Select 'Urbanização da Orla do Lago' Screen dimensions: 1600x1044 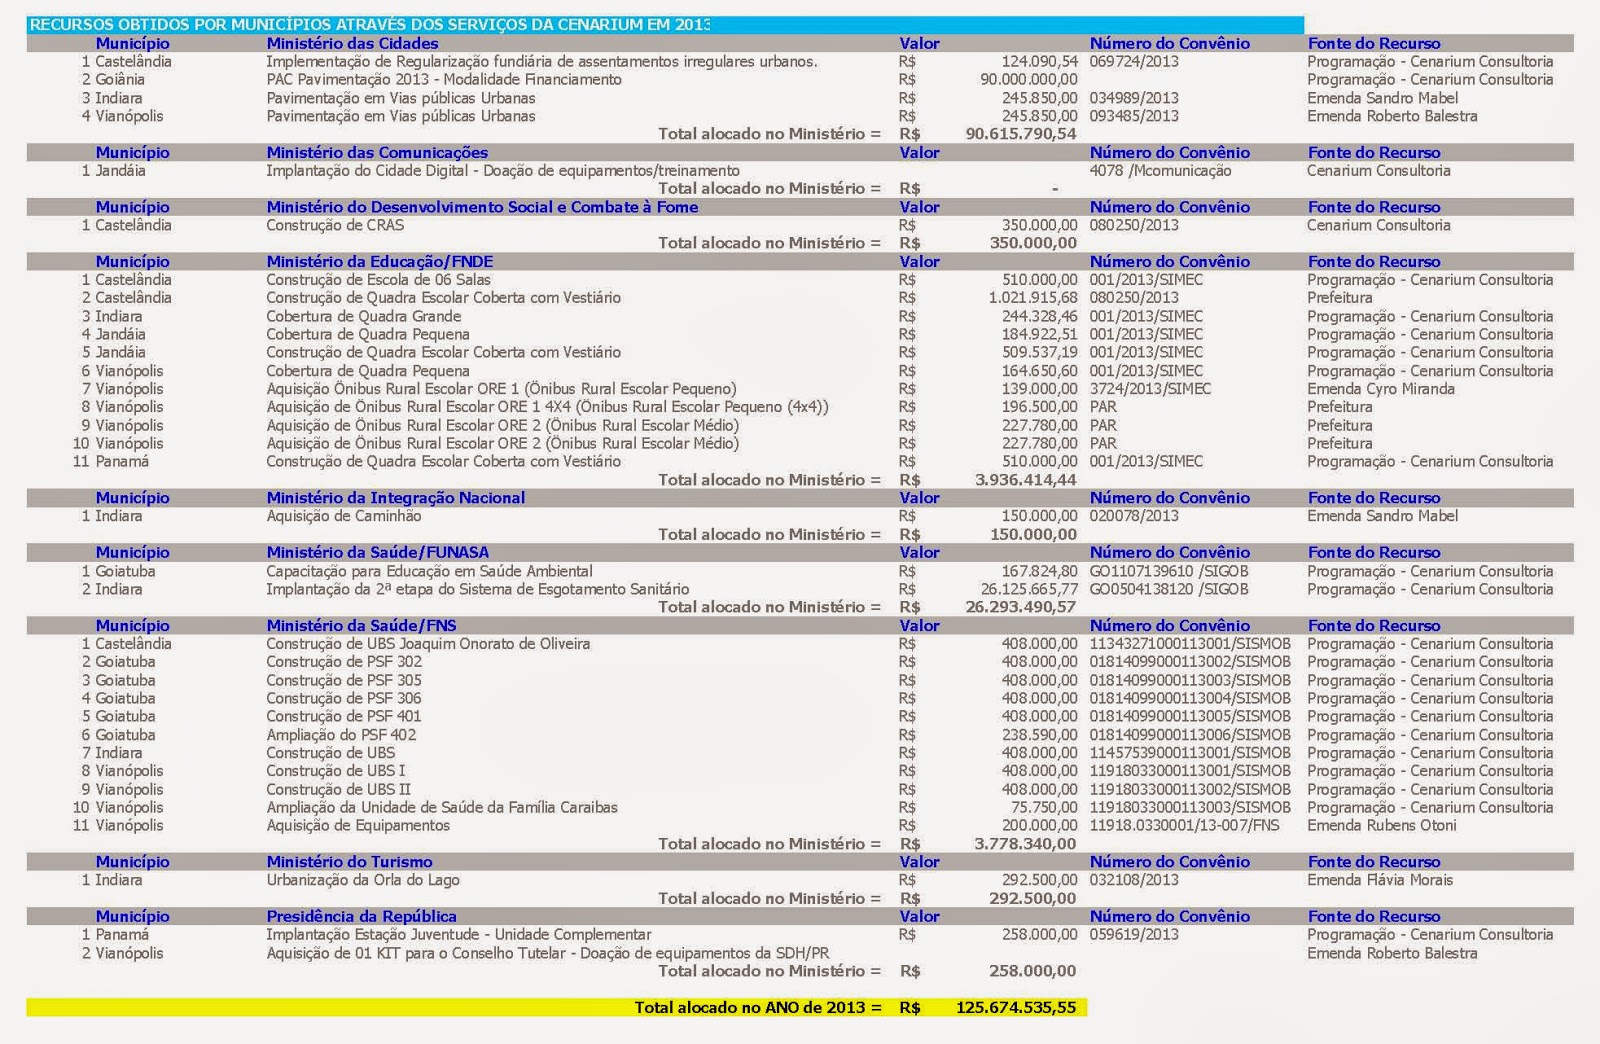pos(363,880)
